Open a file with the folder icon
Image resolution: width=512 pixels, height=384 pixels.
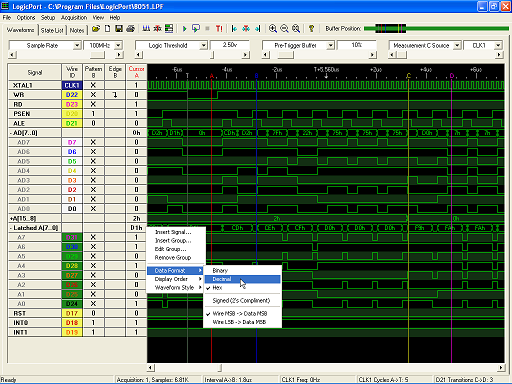tap(96, 29)
